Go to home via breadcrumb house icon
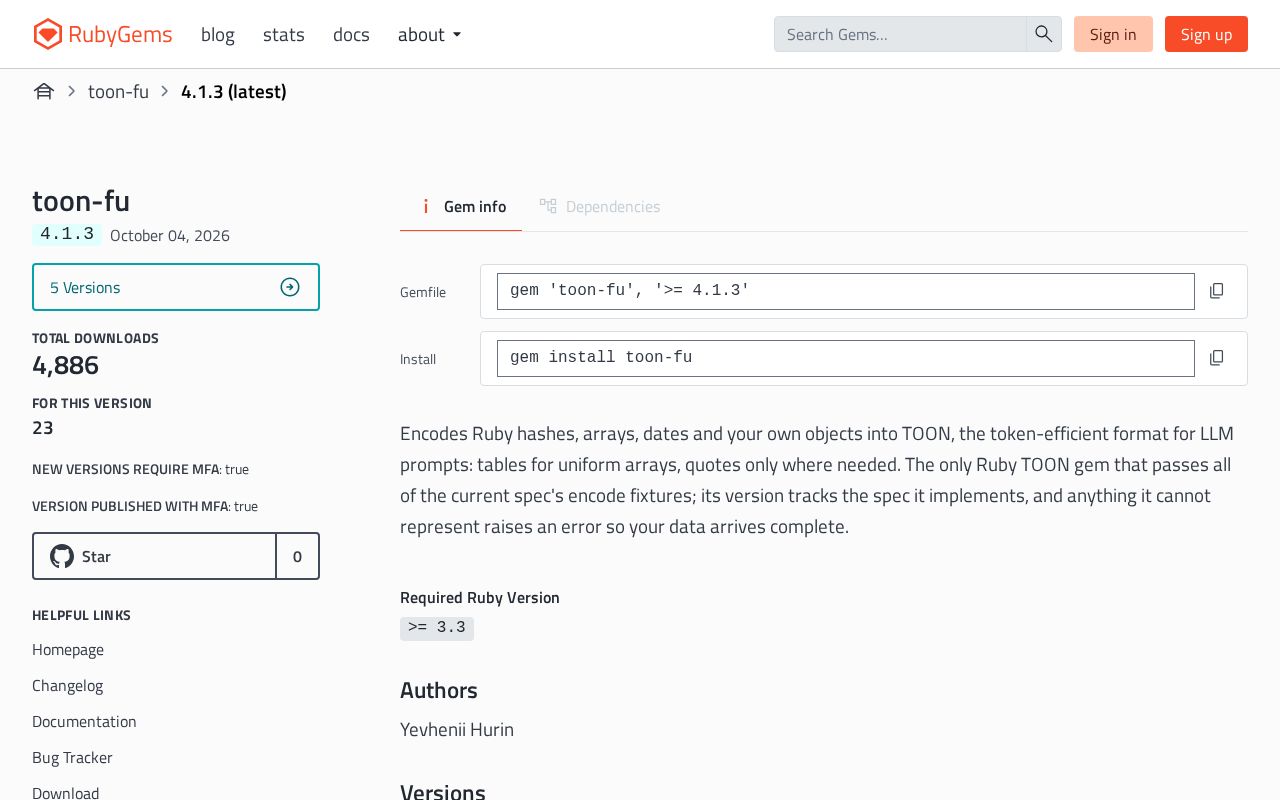 pyautogui.click(x=43, y=91)
